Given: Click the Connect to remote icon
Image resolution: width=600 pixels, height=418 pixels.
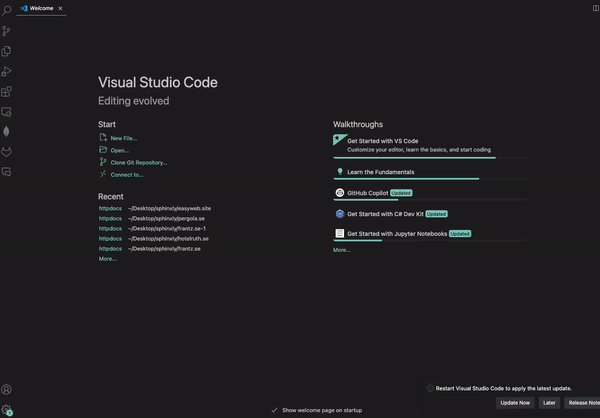Looking at the screenshot, I should coord(103,174).
